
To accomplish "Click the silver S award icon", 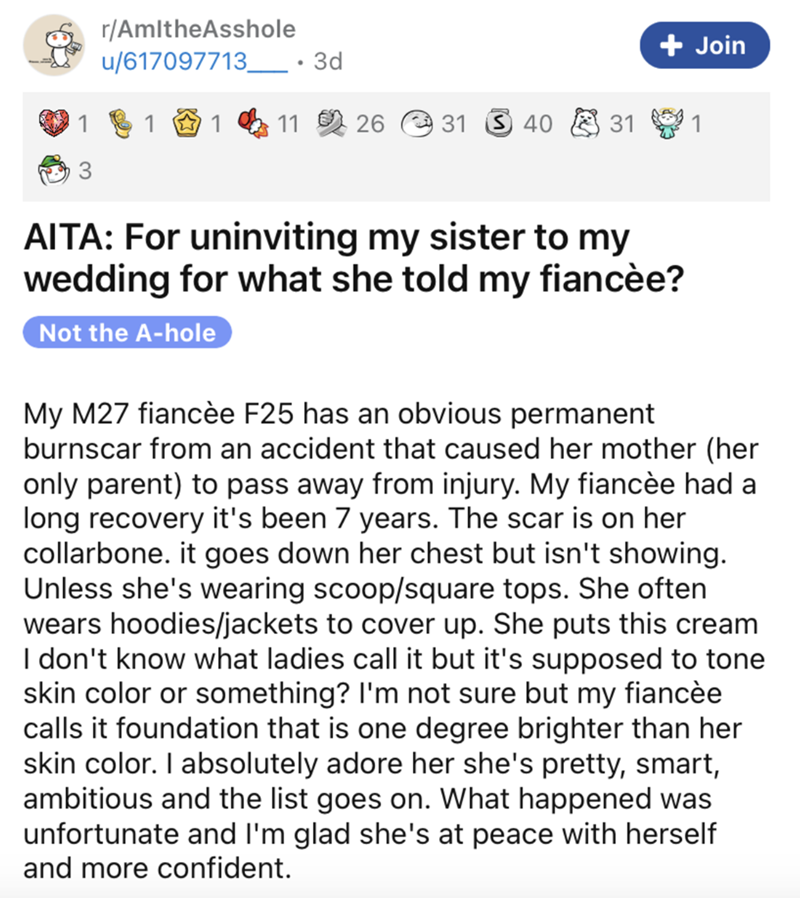I will (x=501, y=126).
